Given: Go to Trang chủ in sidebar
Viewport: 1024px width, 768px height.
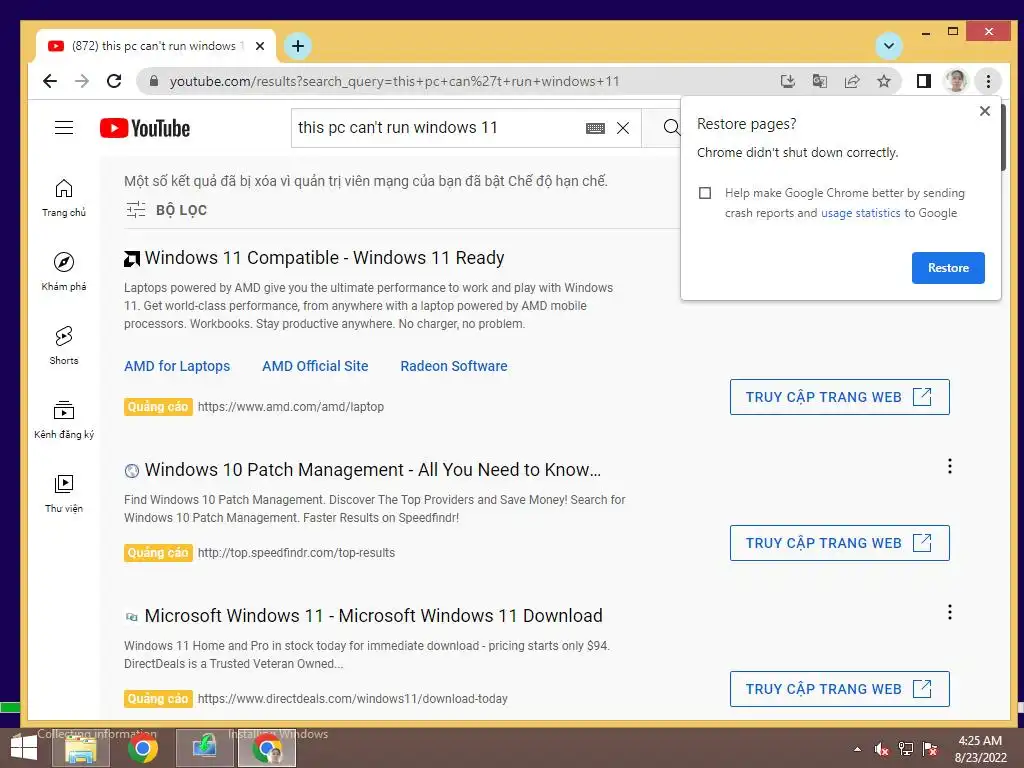Looking at the screenshot, I should [x=64, y=198].
